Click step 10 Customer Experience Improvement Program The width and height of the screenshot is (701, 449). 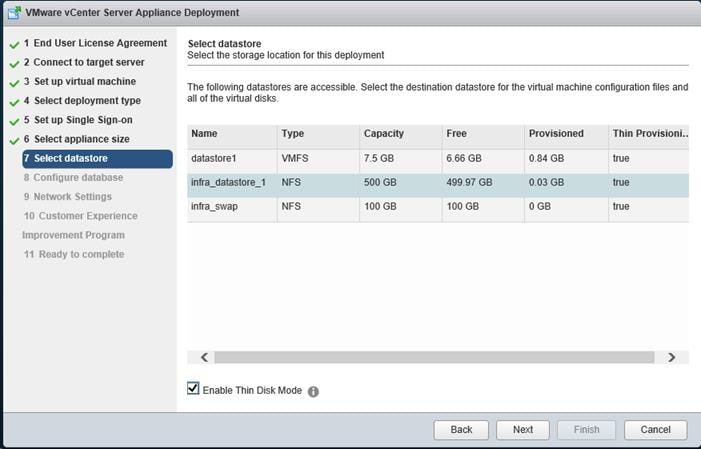click(80, 225)
